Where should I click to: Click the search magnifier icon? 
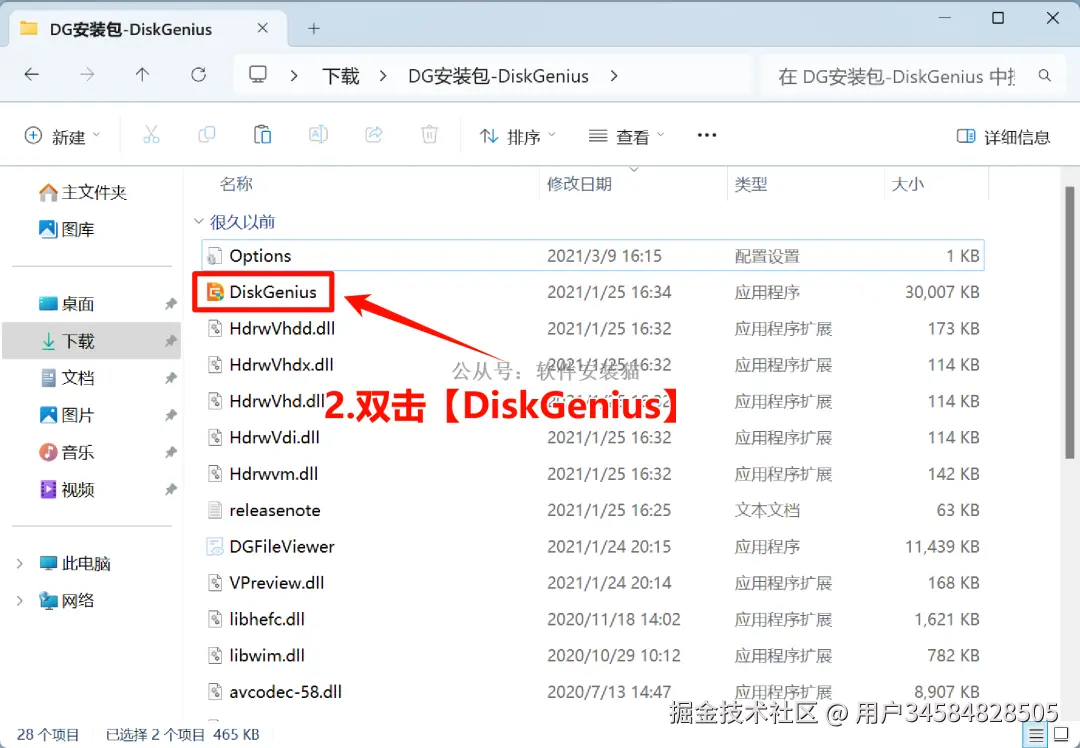[1044, 76]
